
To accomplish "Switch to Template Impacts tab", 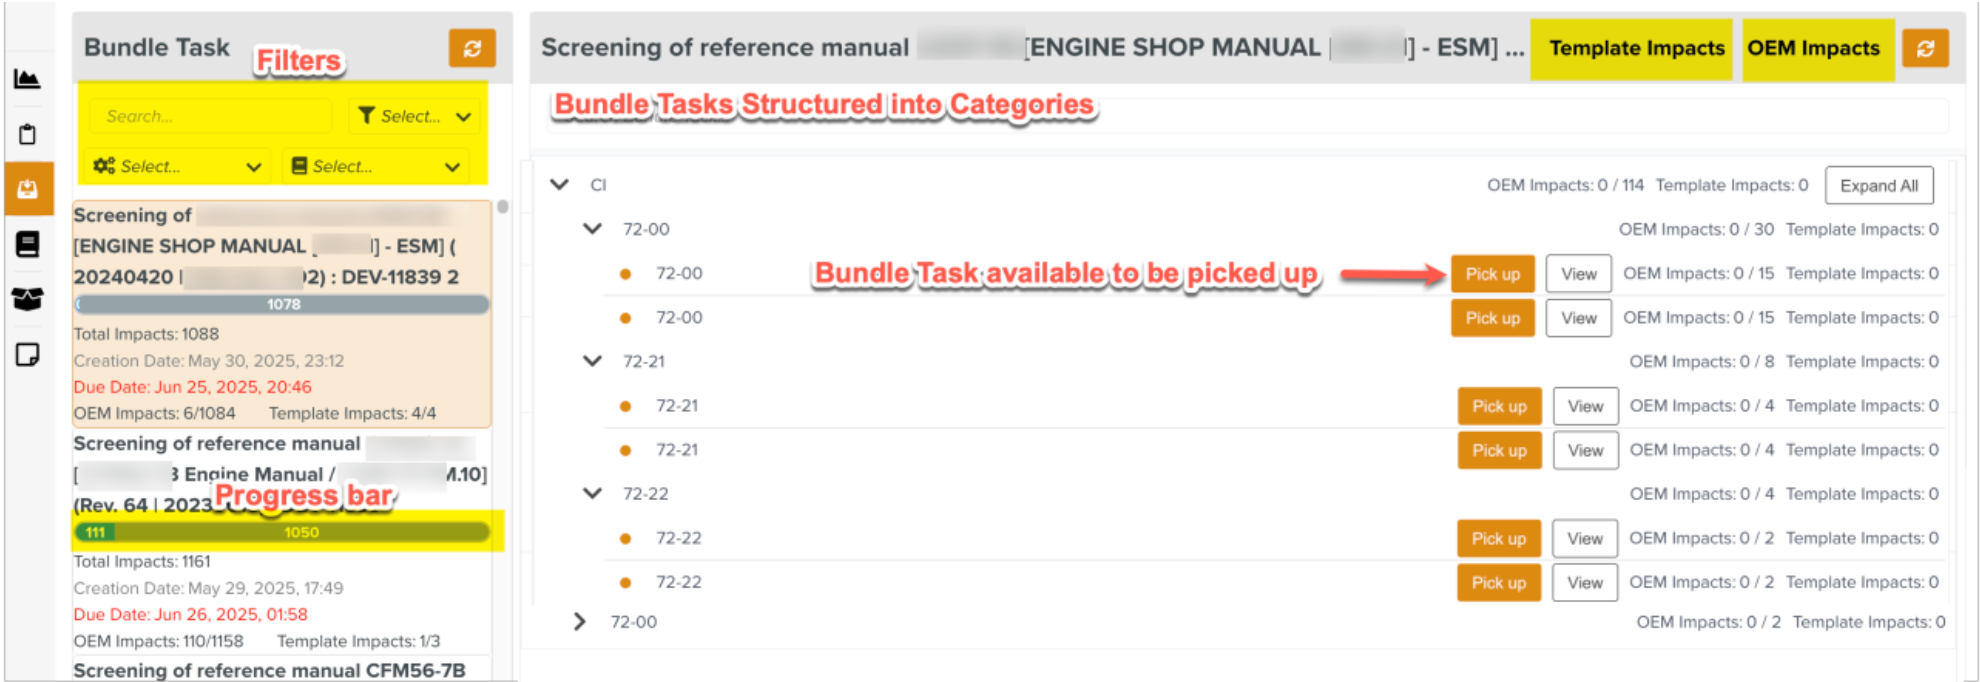I will (1636, 48).
